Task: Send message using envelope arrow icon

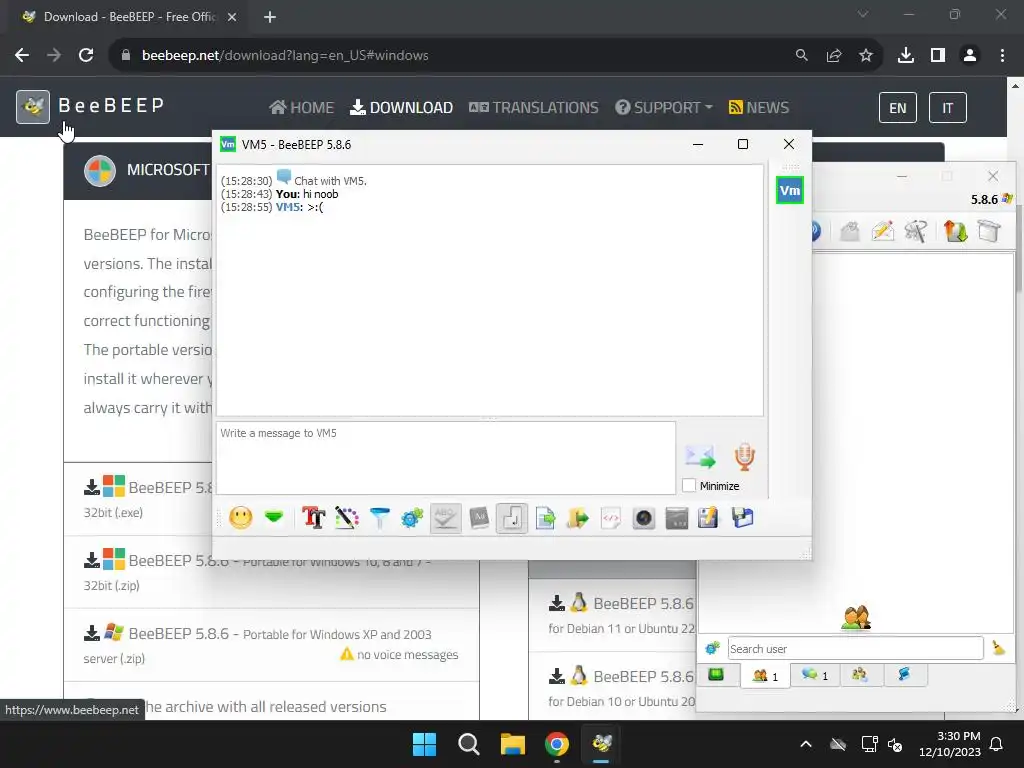Action: click(x=700, y=456)
